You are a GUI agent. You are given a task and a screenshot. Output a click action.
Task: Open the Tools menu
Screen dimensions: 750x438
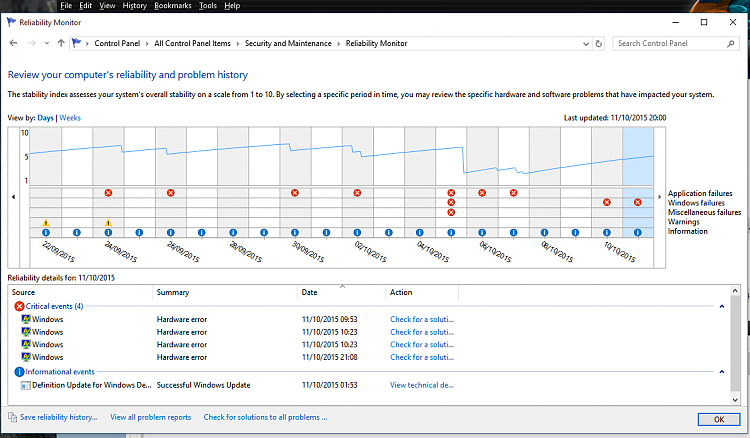click(208, 5)
